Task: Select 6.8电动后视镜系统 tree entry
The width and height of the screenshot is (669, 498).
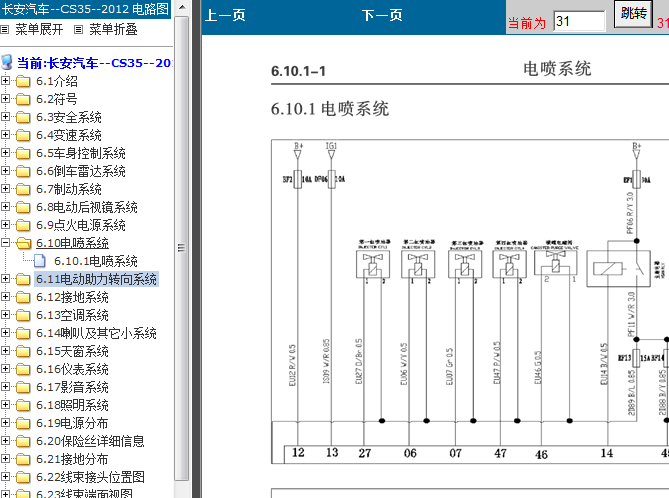Action: tap(87, 207)
